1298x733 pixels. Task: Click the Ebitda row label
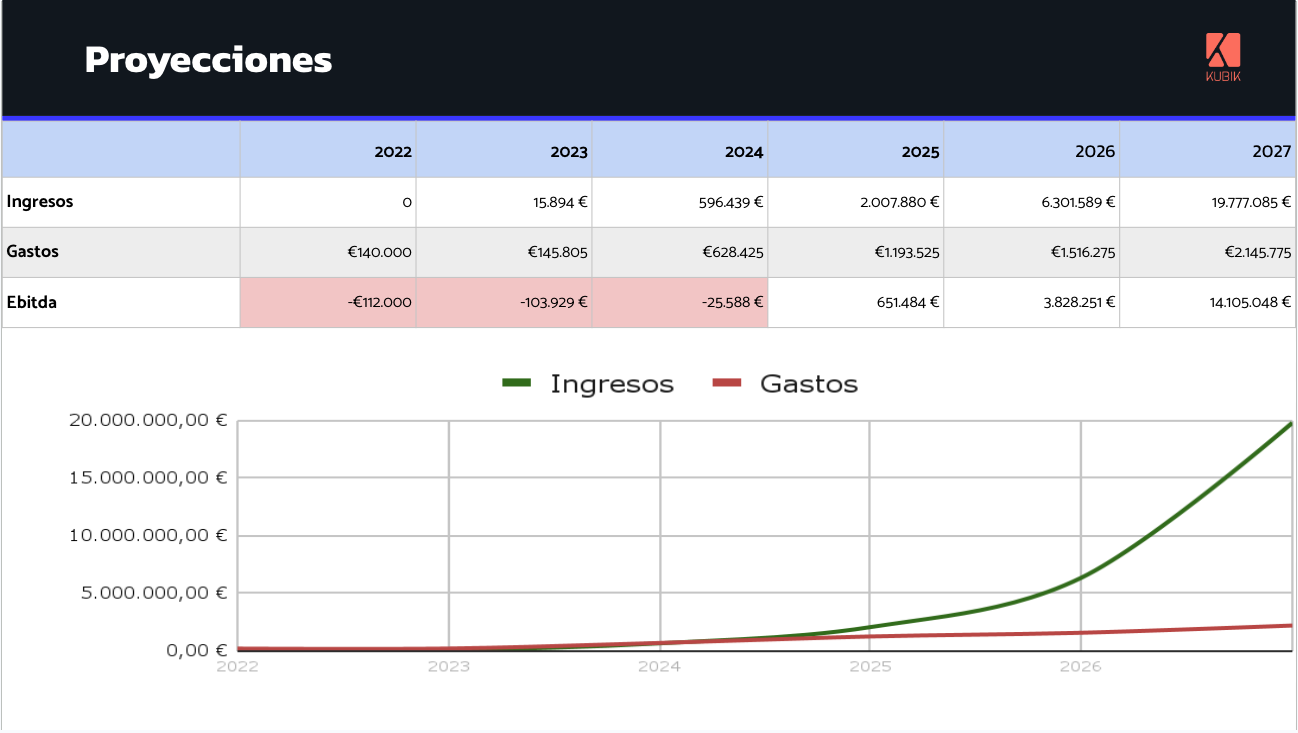[32, 302]
